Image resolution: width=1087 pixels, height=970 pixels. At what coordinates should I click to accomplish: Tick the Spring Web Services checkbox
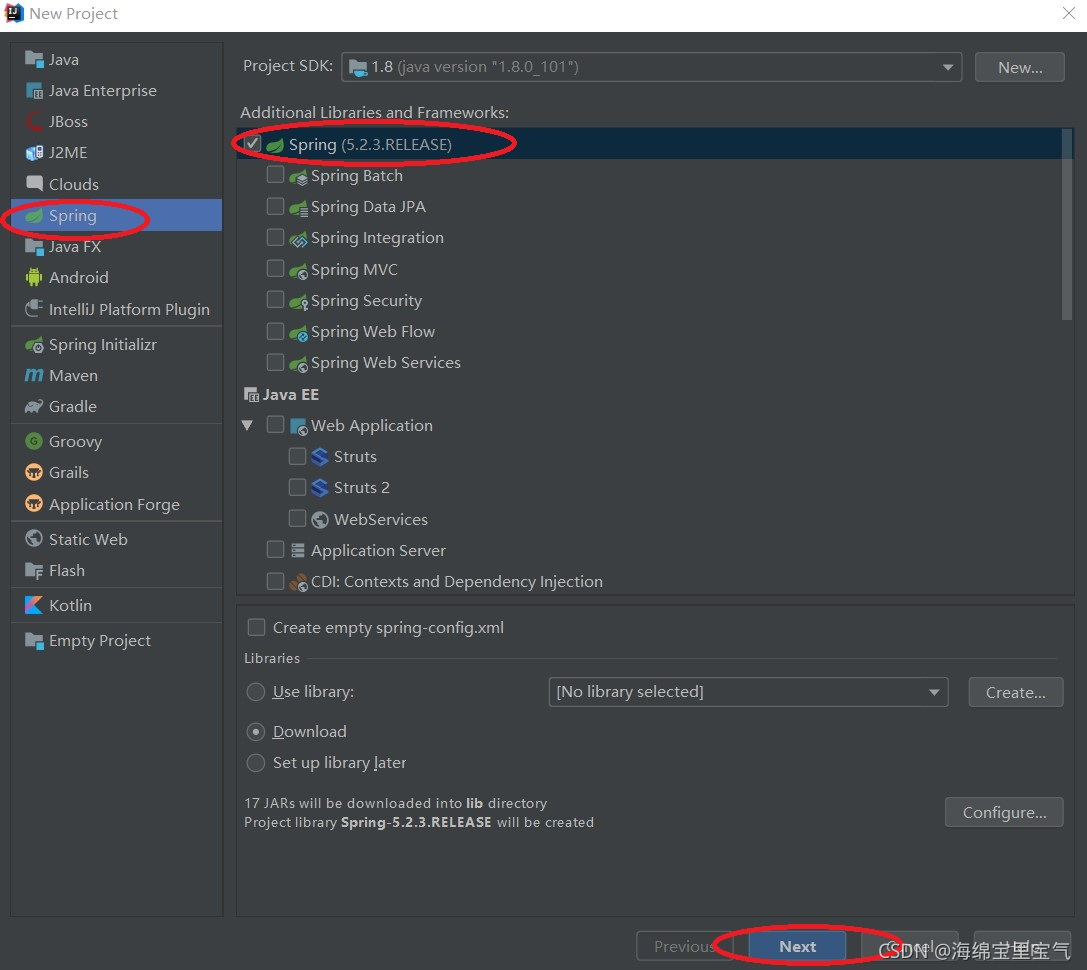pos(275,363)
